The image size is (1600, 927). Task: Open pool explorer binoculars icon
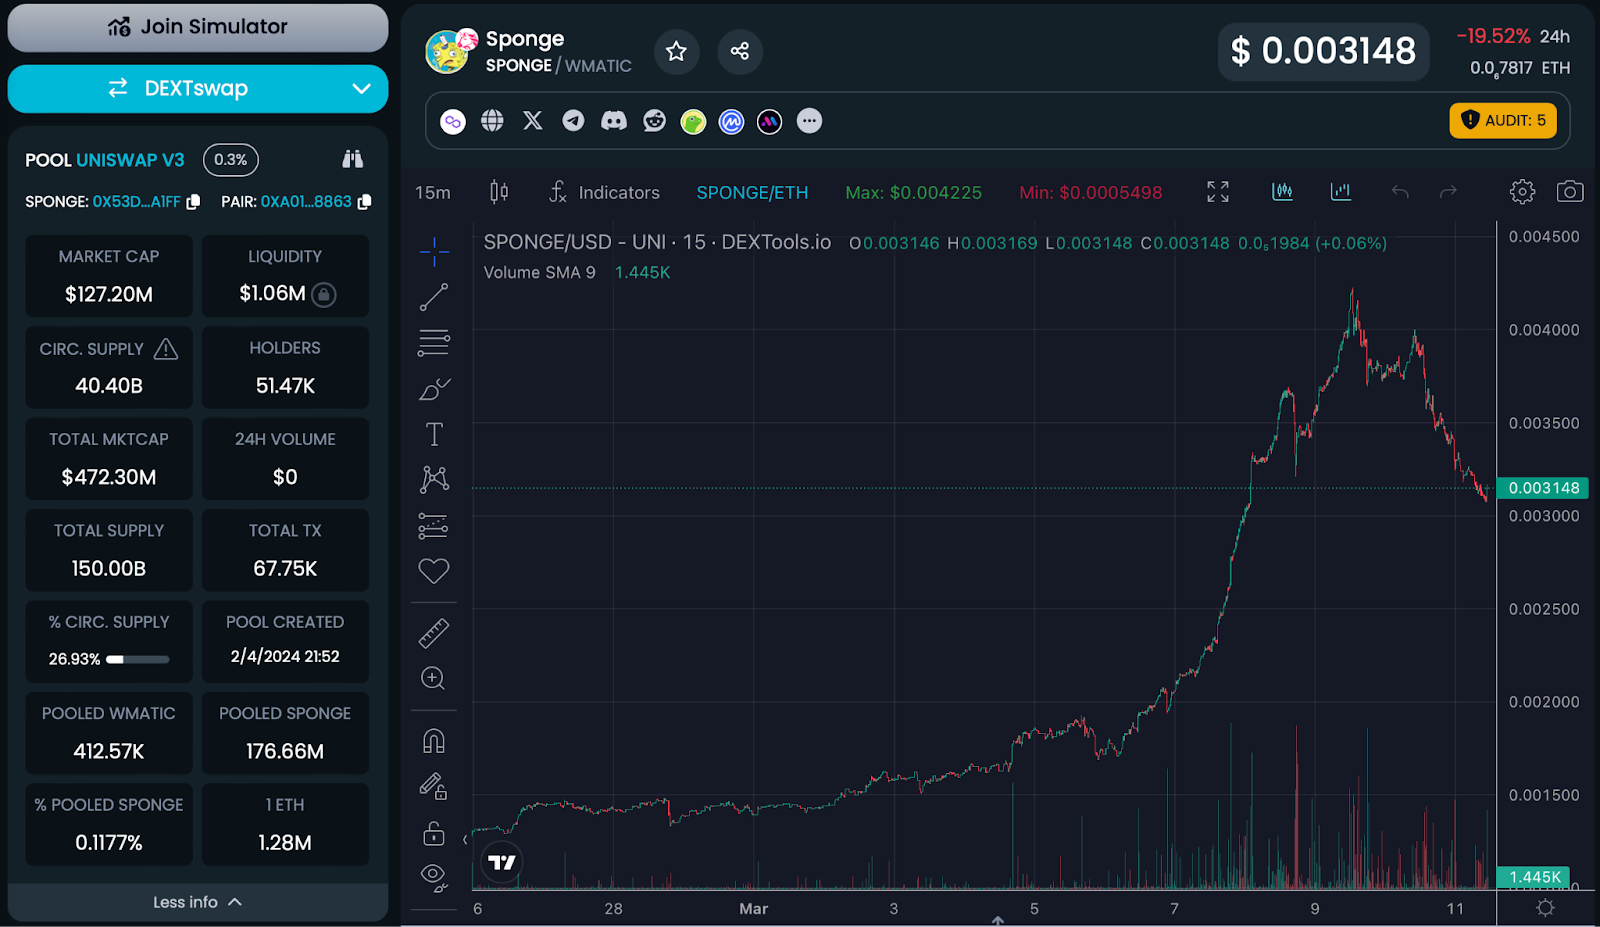pos(352,159)
